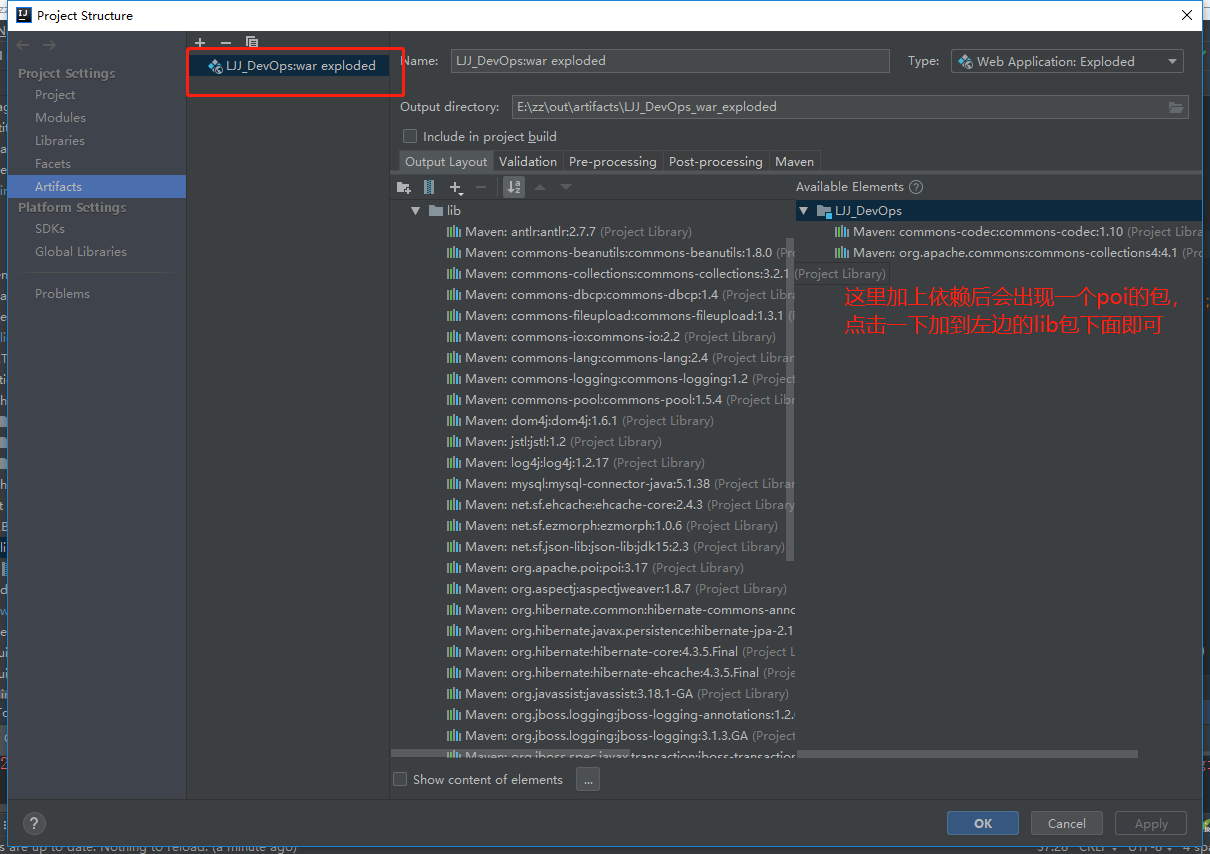The image size is (1210, 854).
Task: Collapse LJJ_DevOps under Available Elements
Action: pyautogui.click(x=803, y=211)
